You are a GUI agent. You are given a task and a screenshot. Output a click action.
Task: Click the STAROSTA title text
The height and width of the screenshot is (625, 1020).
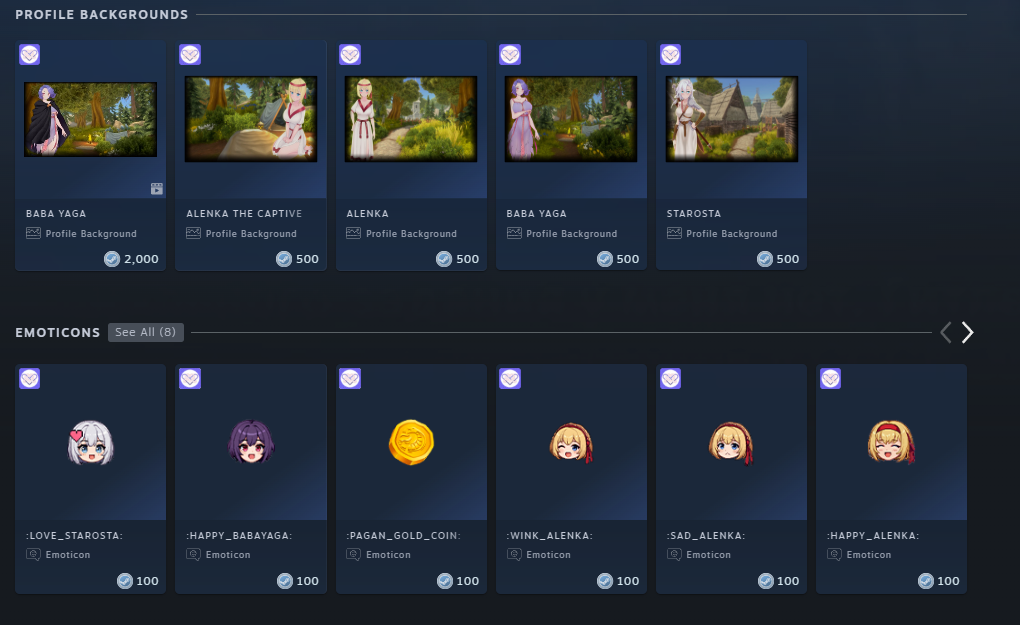693,213
